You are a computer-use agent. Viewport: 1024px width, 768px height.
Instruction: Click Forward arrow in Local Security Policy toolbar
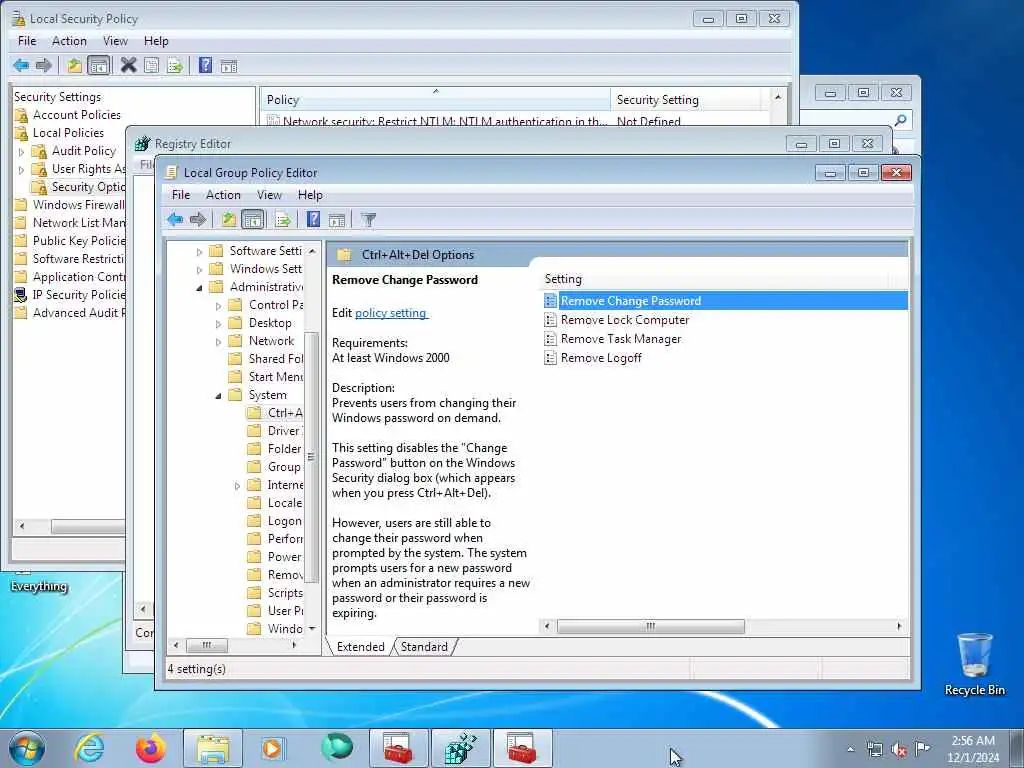(44, 65)
